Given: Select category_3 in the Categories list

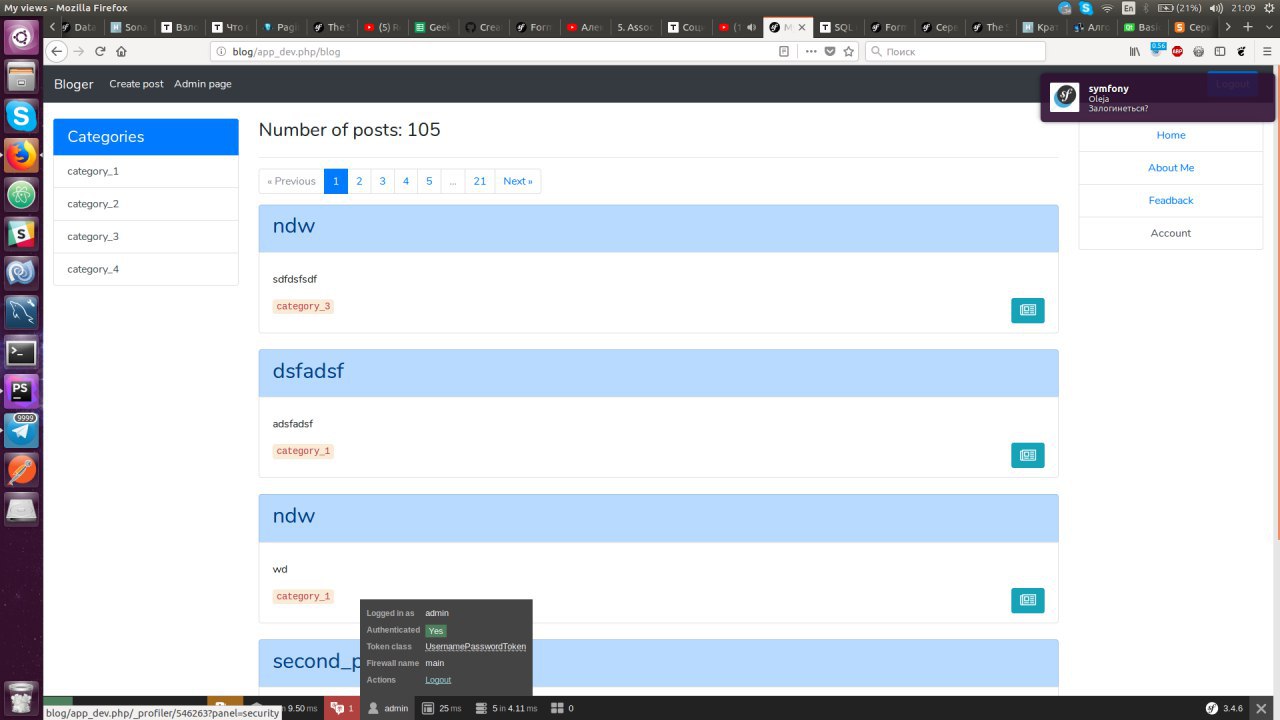Looking at the screenshot, I should tap(146, 237).
